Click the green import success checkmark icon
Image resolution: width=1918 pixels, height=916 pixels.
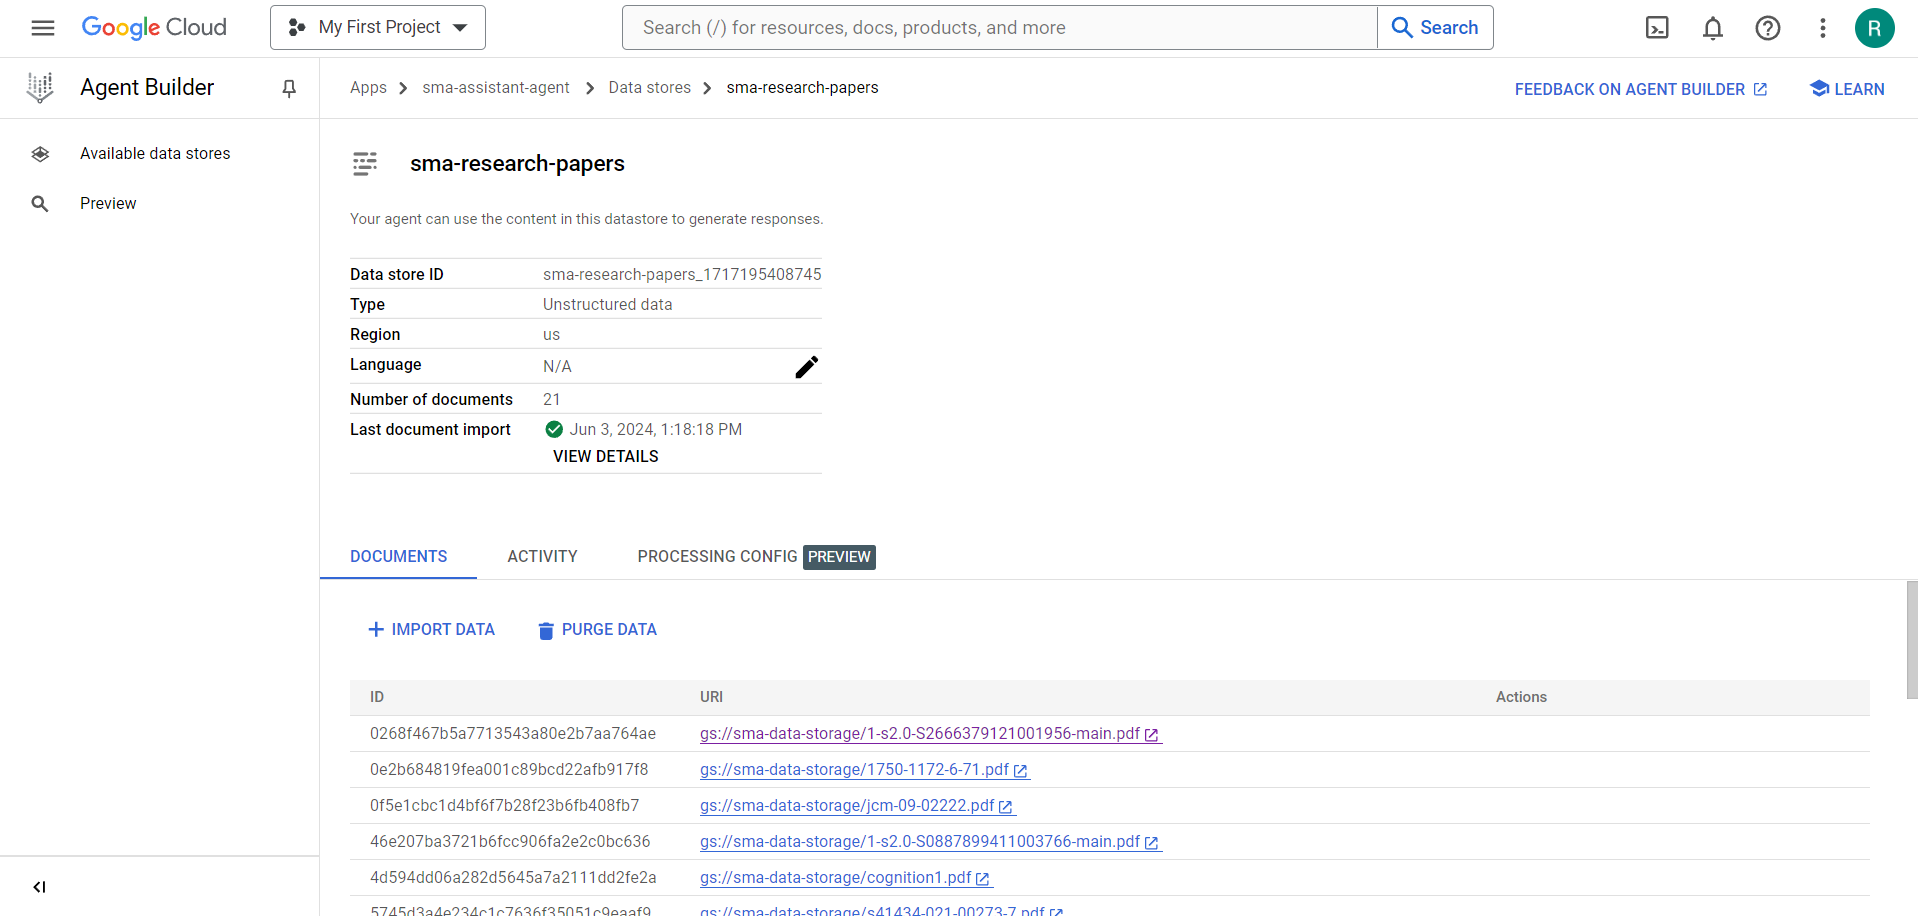click(x=554, y=429)
